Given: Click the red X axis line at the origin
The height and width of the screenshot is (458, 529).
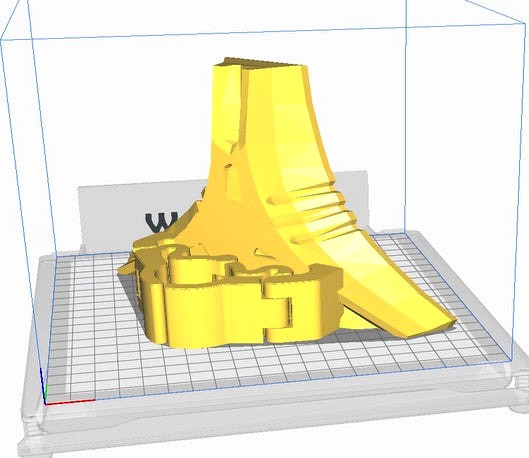Looking at the screenshot, I should [70, 402].
